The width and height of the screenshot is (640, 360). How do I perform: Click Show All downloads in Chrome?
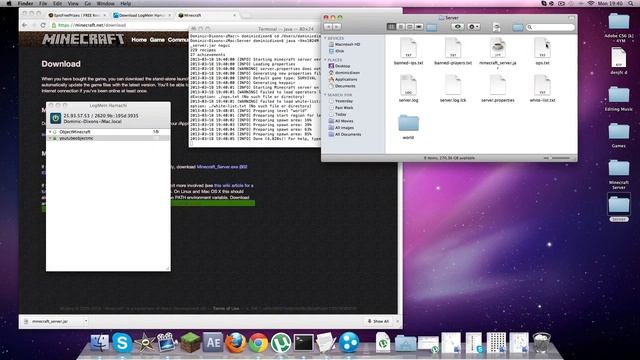pyautogui.click(x=378, y=322)
